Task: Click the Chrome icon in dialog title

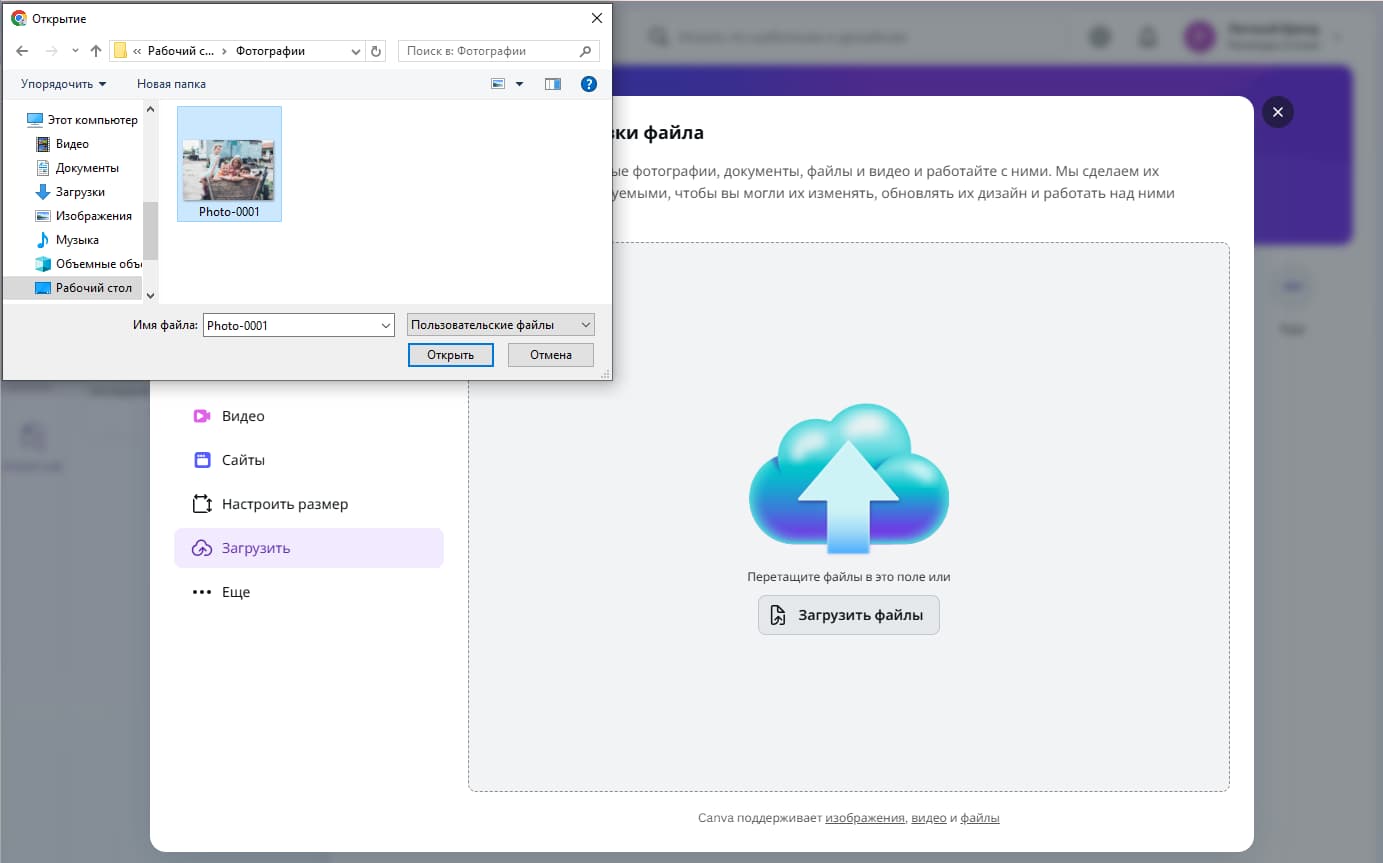Action: point(18,18)
